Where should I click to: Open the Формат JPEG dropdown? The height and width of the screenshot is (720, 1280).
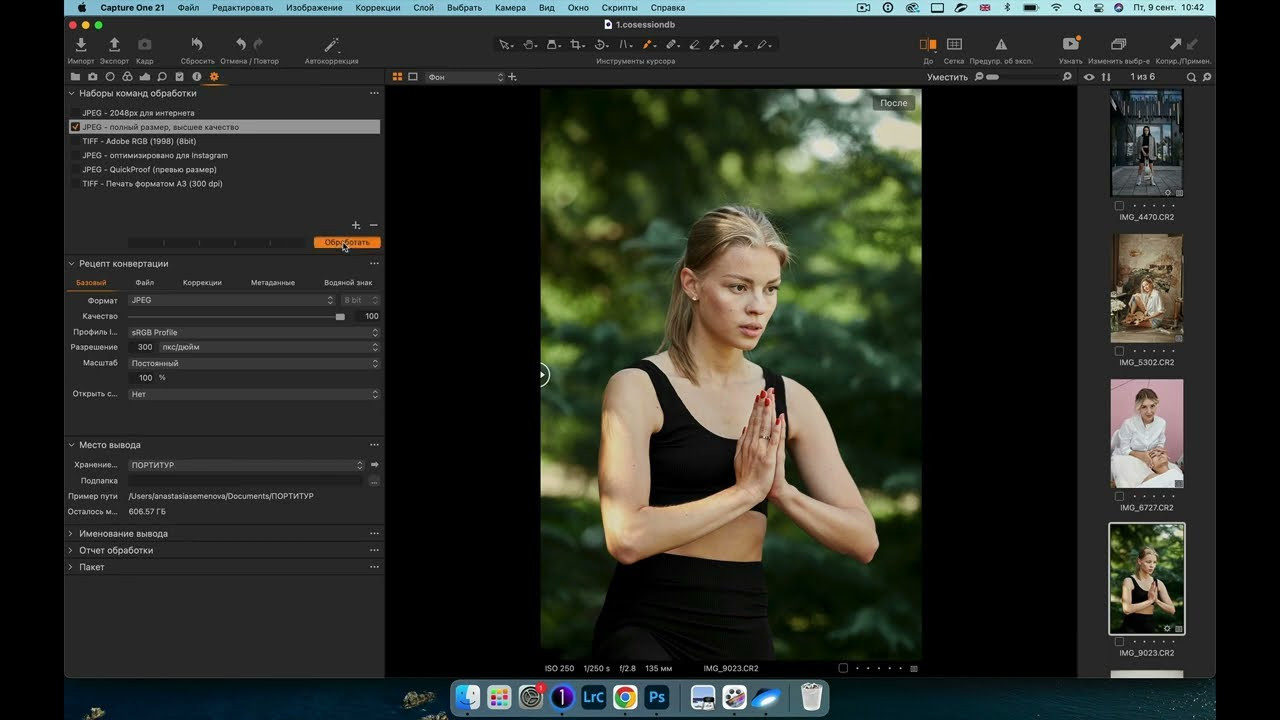pos(231,300)
